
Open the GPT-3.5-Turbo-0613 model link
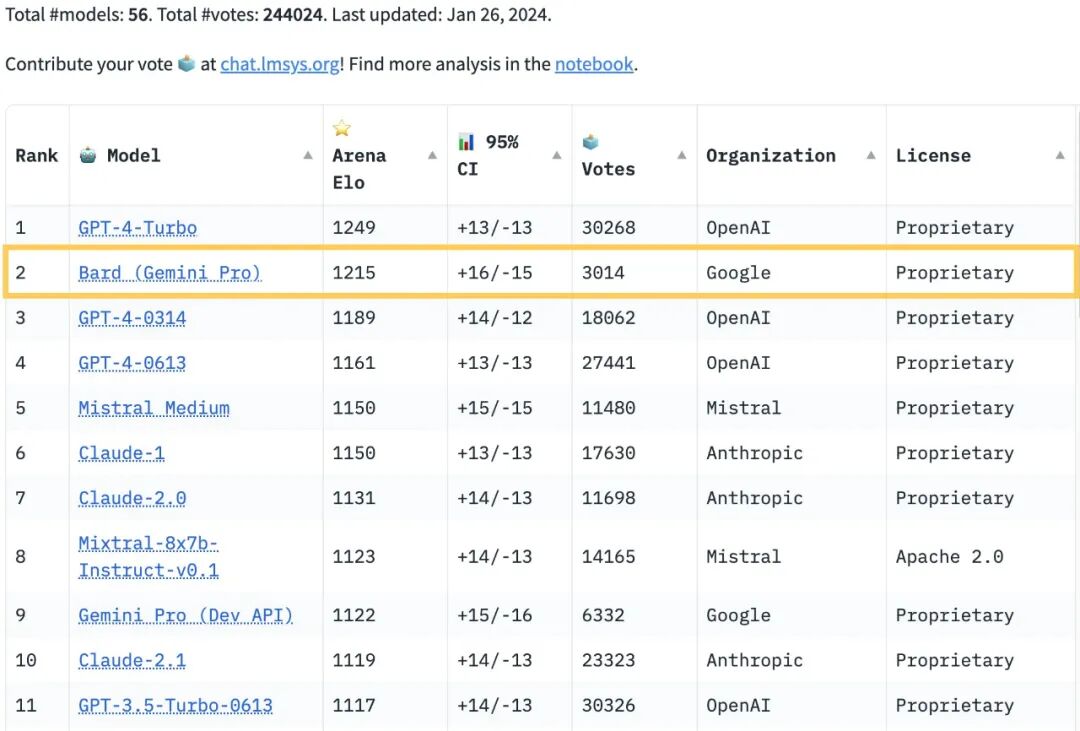tap(176, 706)
